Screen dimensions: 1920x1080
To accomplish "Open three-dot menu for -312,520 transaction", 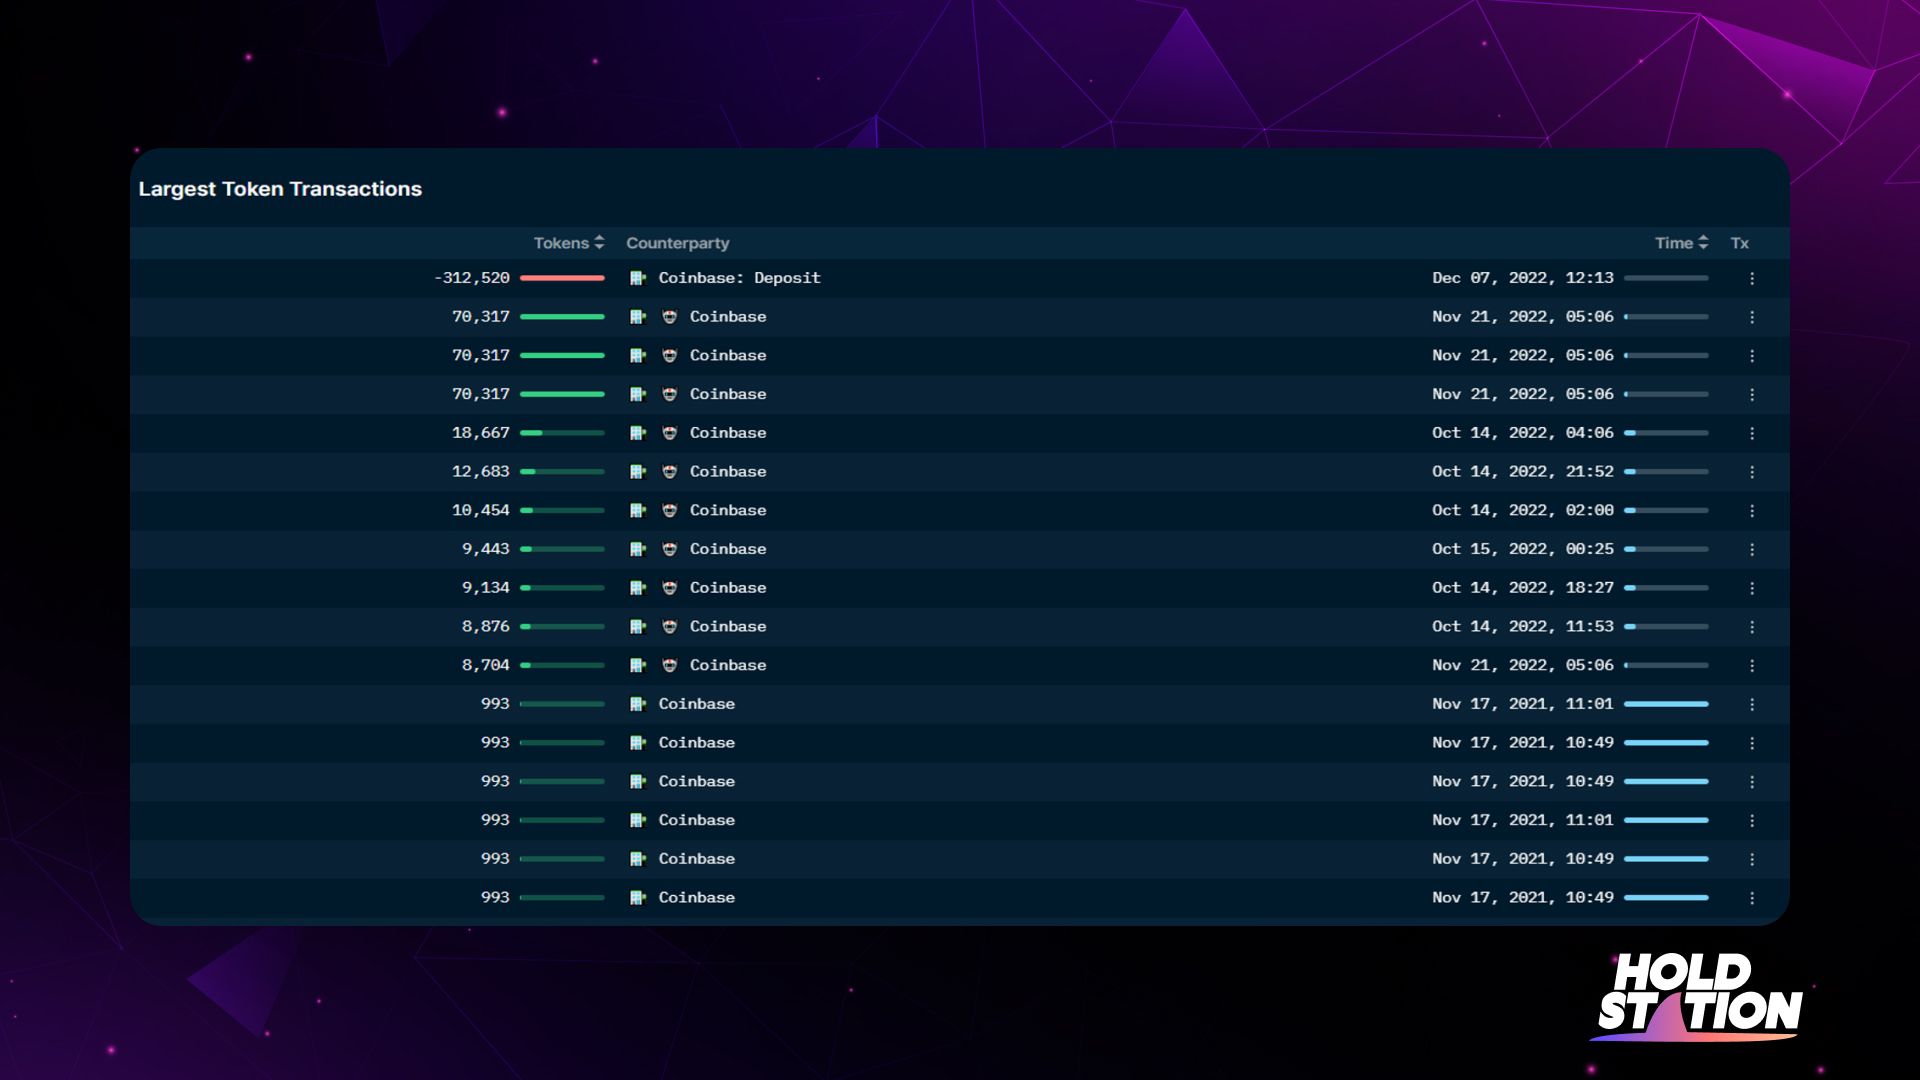I will 1752,279.
